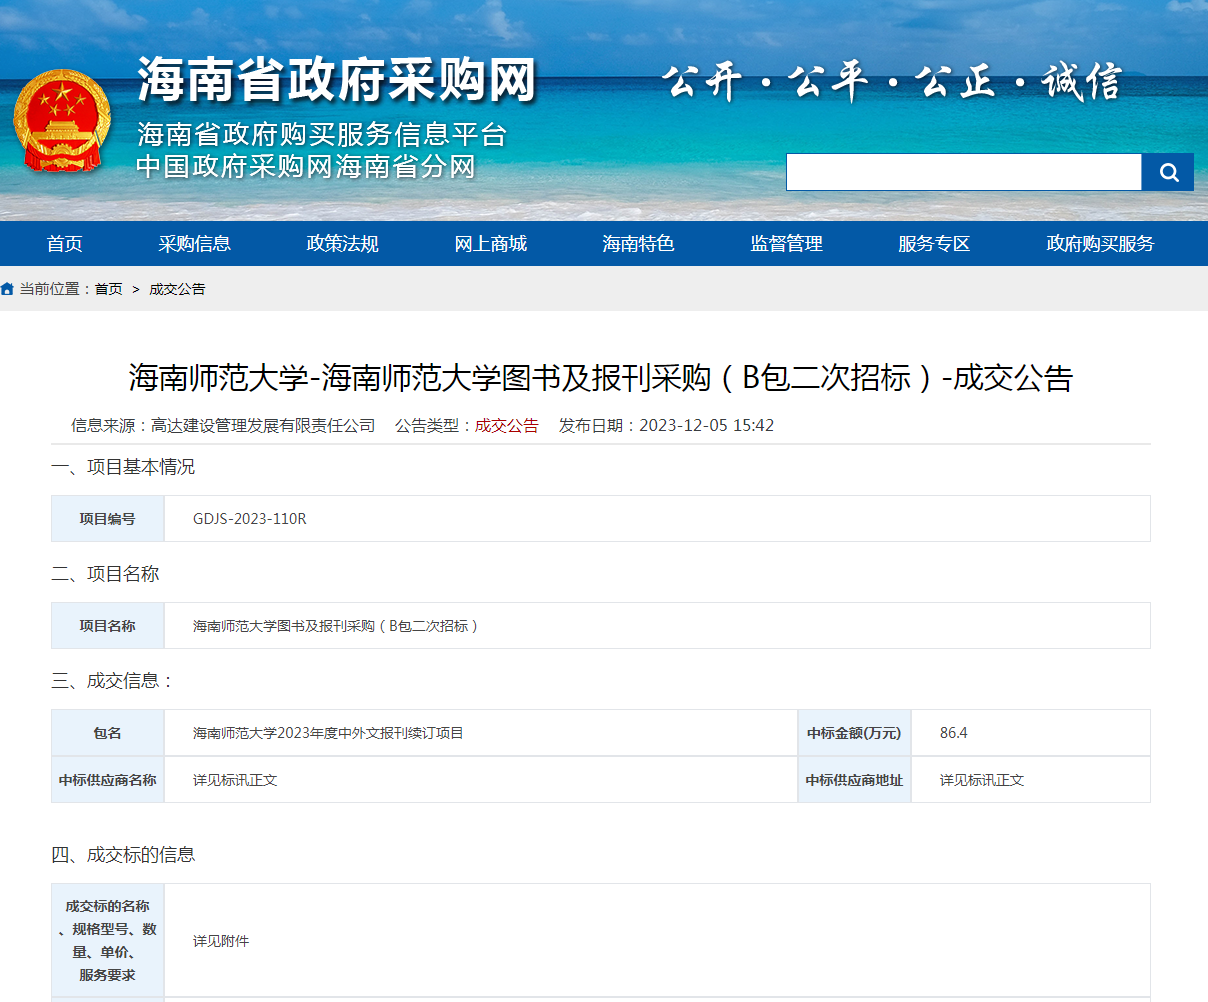Viewport: 1208px width, 1002px height.
Task: Click the 四、成交标的信息 section heading
Action: (123, 854)
